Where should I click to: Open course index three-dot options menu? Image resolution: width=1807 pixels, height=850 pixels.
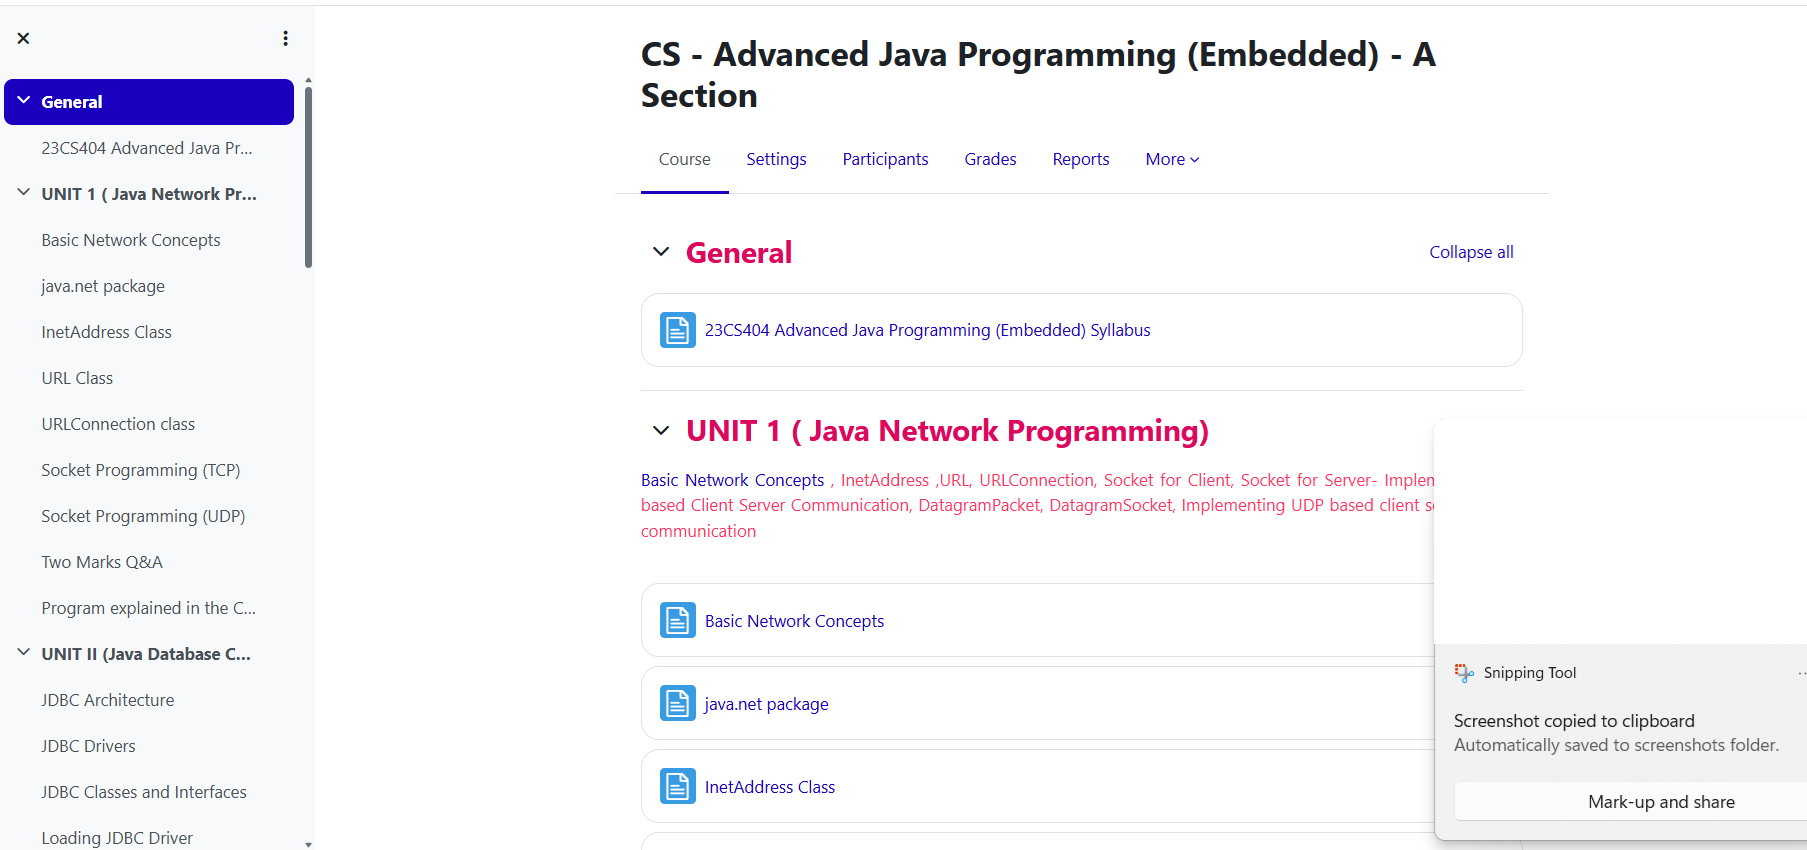tap(285, 38)
